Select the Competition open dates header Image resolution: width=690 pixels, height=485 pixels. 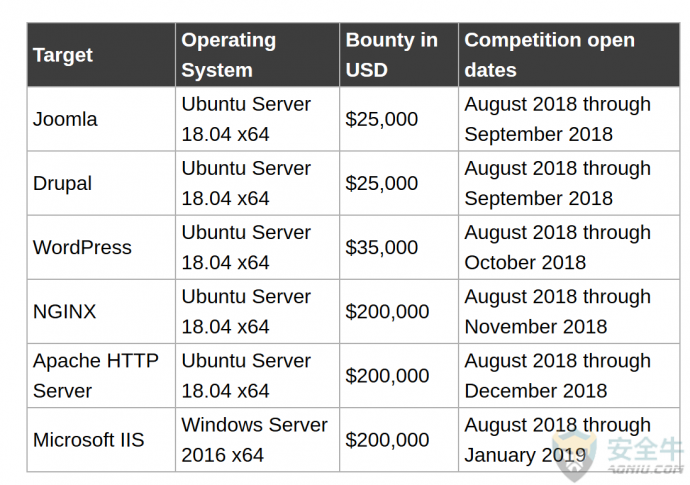click(569, 55)
